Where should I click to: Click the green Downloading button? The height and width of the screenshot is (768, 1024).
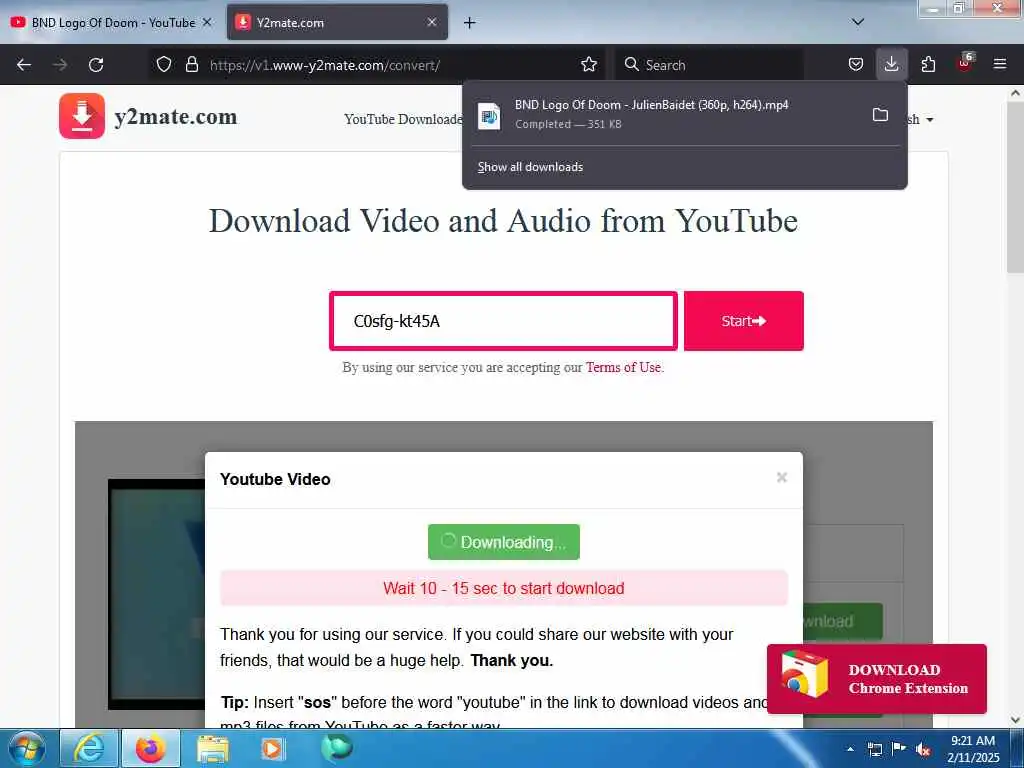504,542
